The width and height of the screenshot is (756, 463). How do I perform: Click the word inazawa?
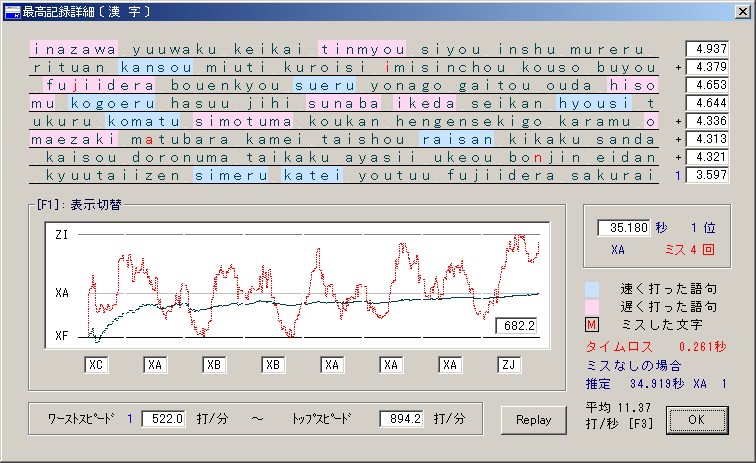74,49
